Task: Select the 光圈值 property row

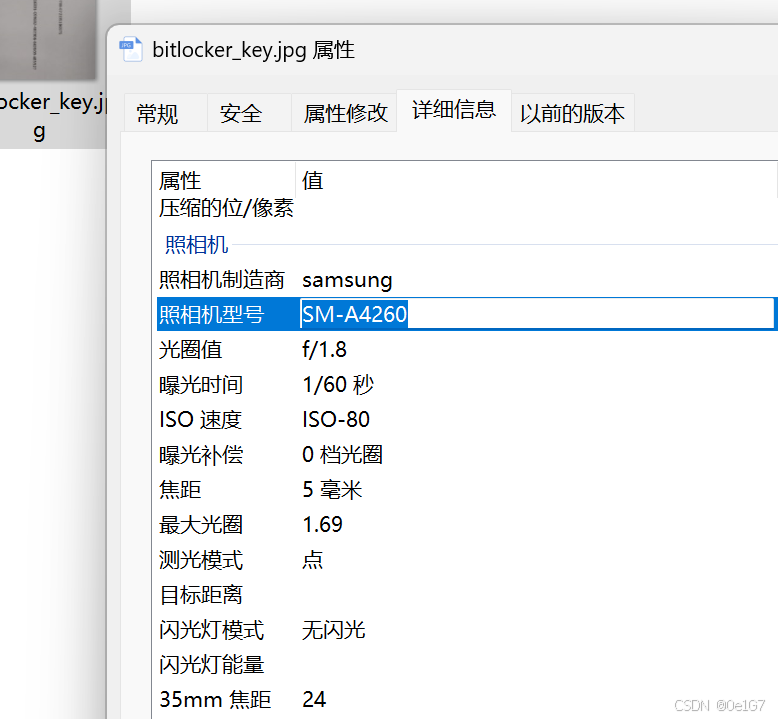Action: [466, 349]
